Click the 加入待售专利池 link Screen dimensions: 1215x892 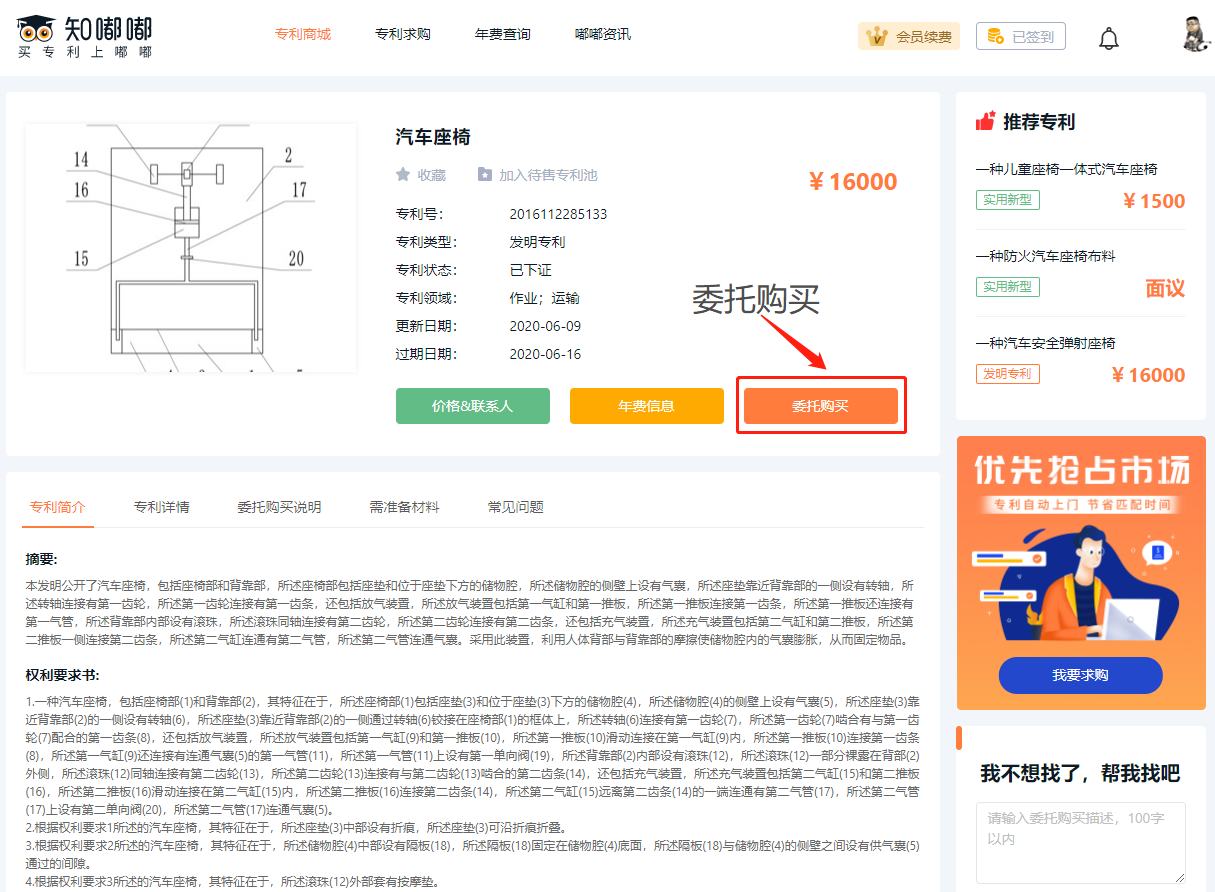click(x=548, y=175)
